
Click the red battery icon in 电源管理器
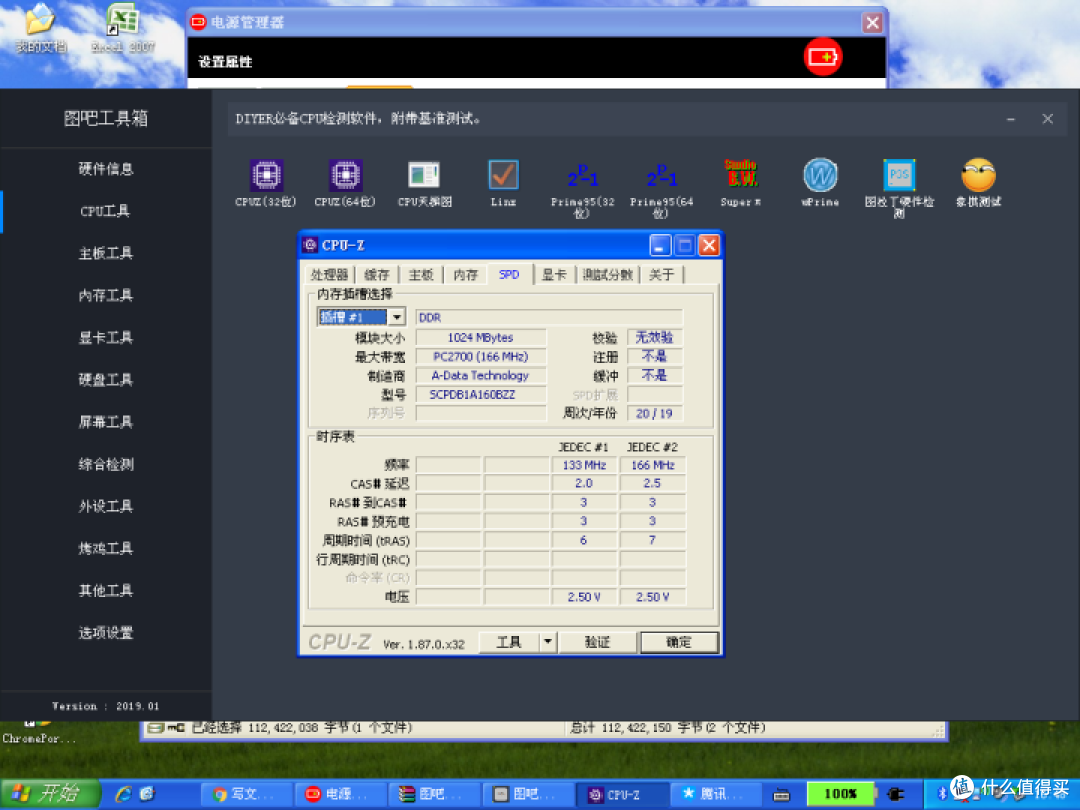pyautogui.click(x=823, y=56)
